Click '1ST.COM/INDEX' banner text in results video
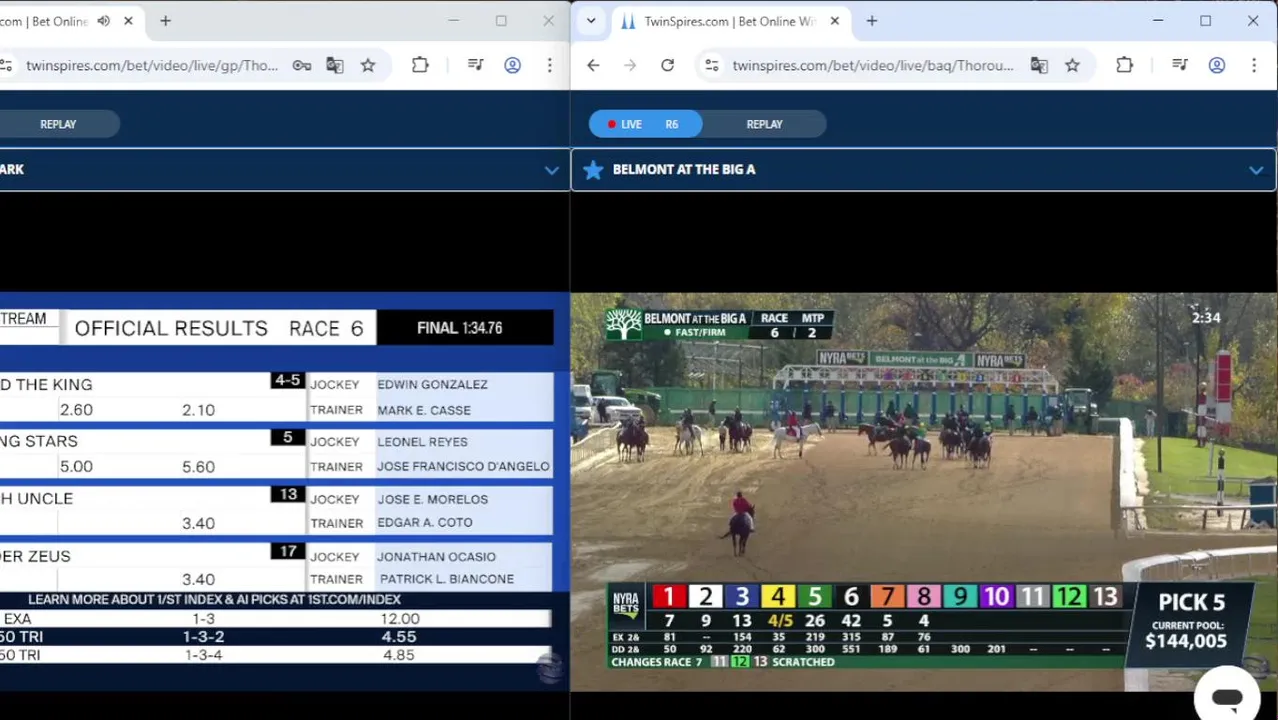 [x=356, y=599]
